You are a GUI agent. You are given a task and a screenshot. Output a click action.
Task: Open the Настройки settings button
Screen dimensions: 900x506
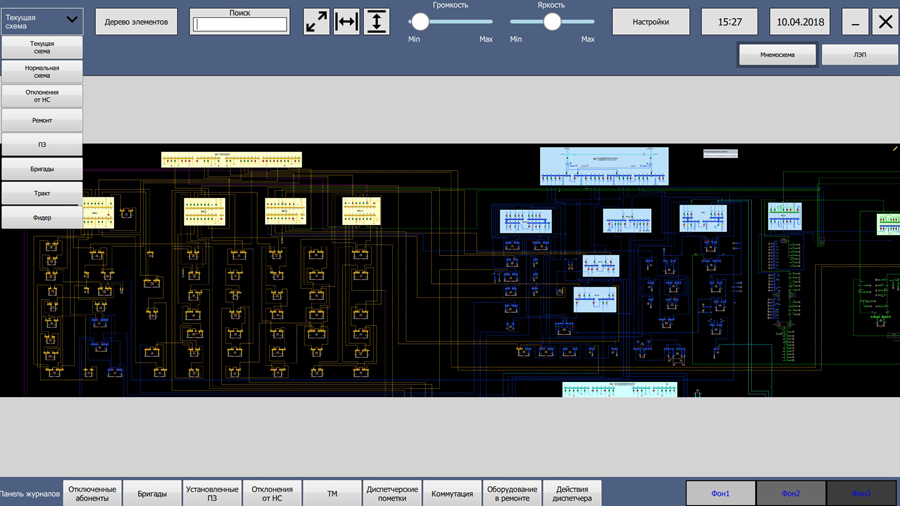[651, 22]
